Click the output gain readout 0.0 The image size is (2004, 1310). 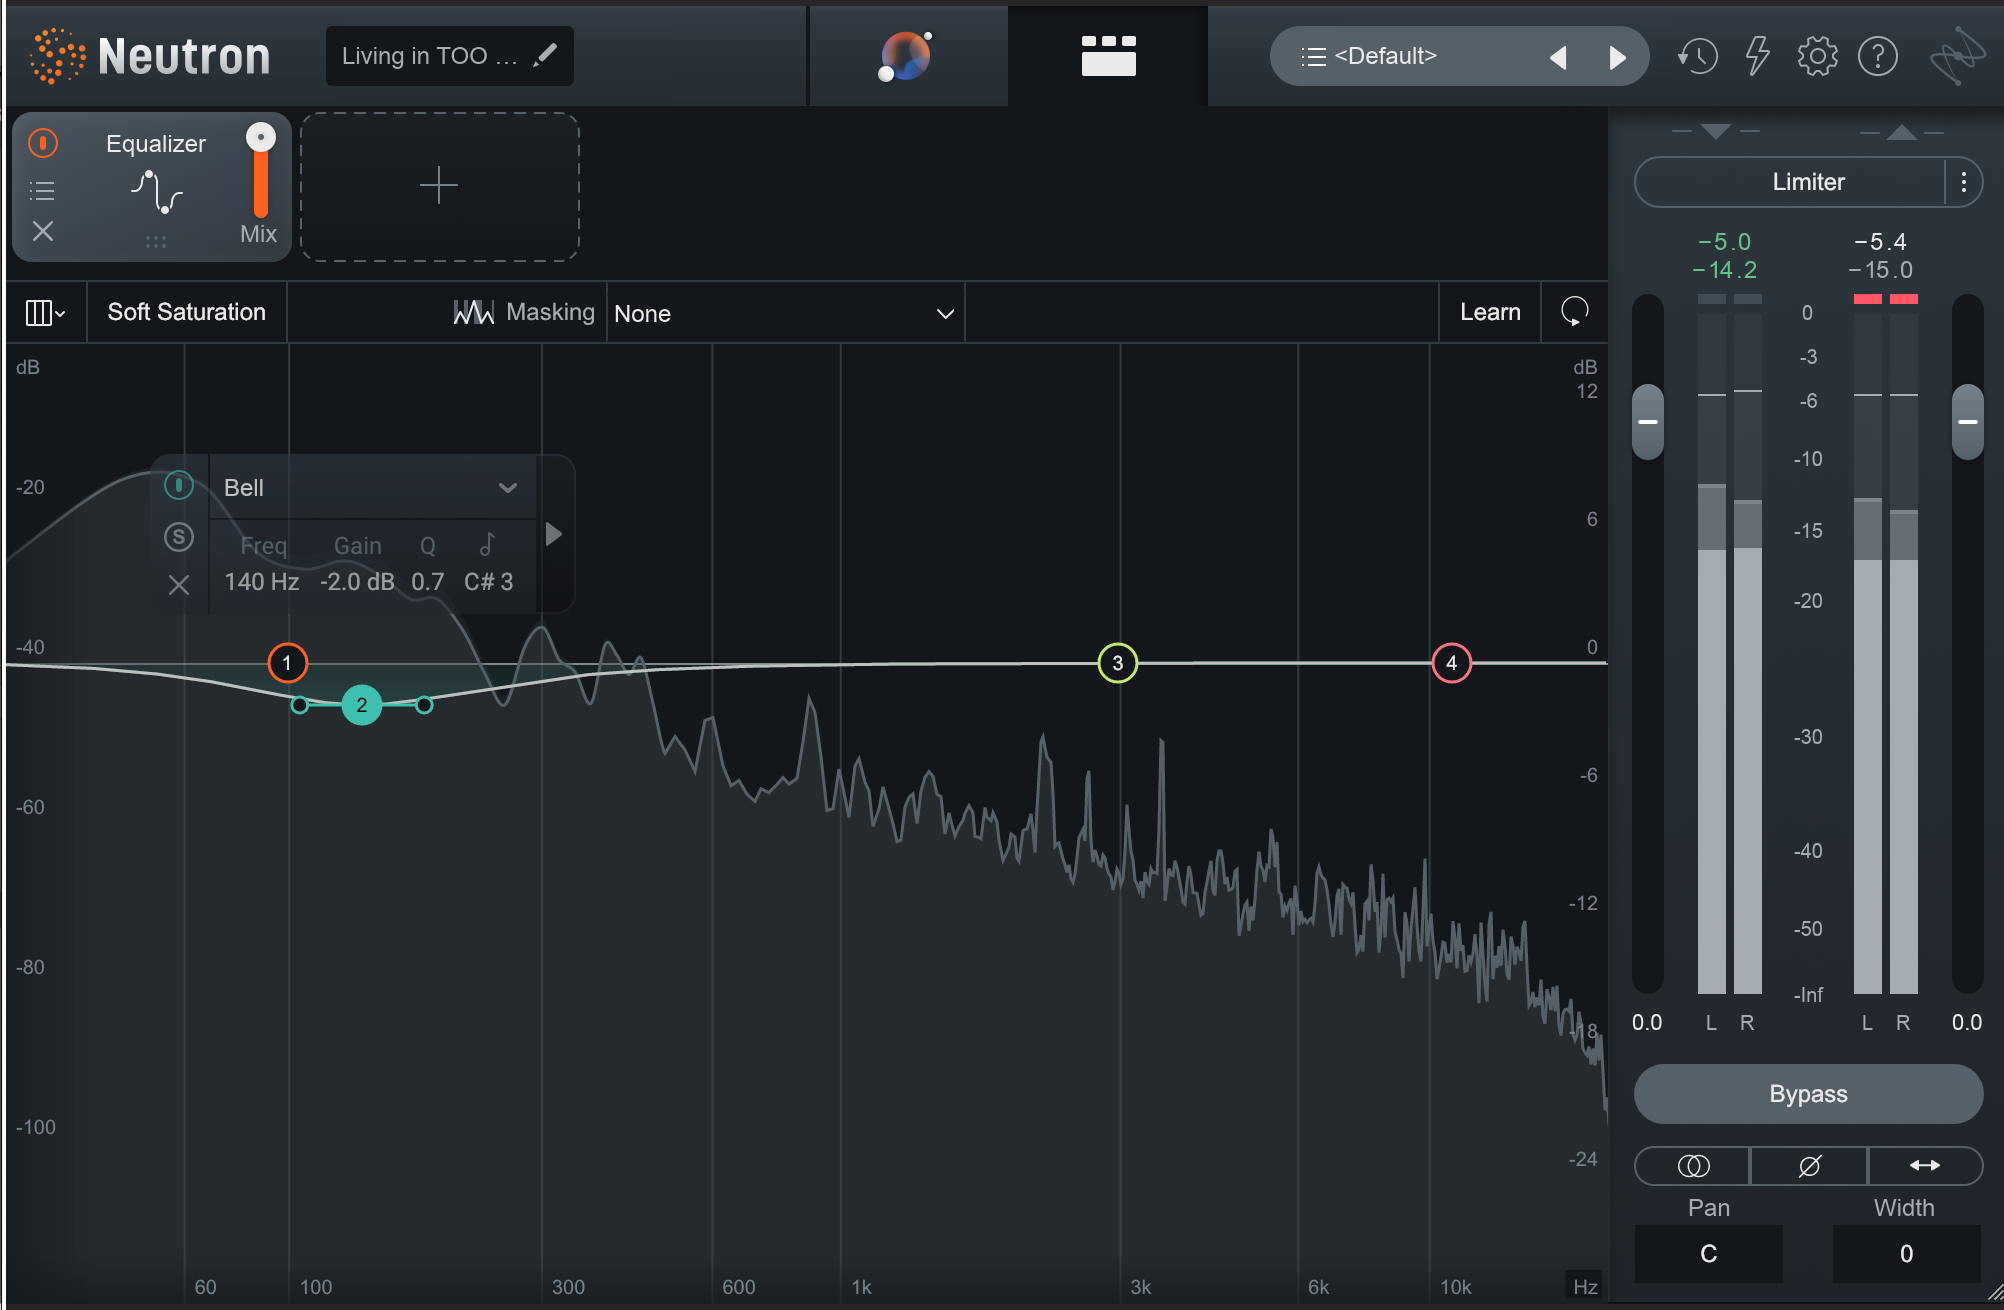pyautogui.click(x=1967, y=1023)
